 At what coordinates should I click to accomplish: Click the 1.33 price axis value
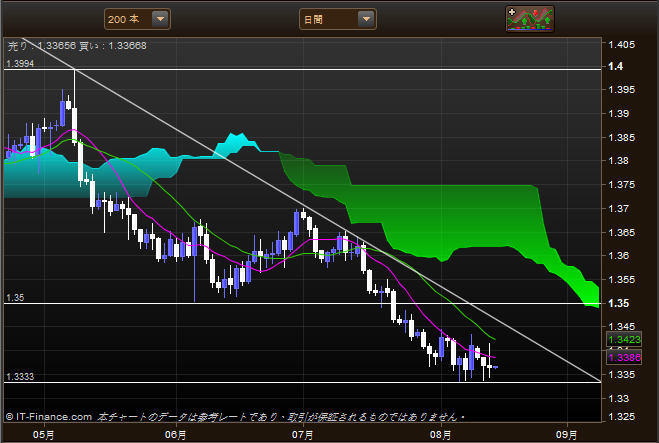619,398
